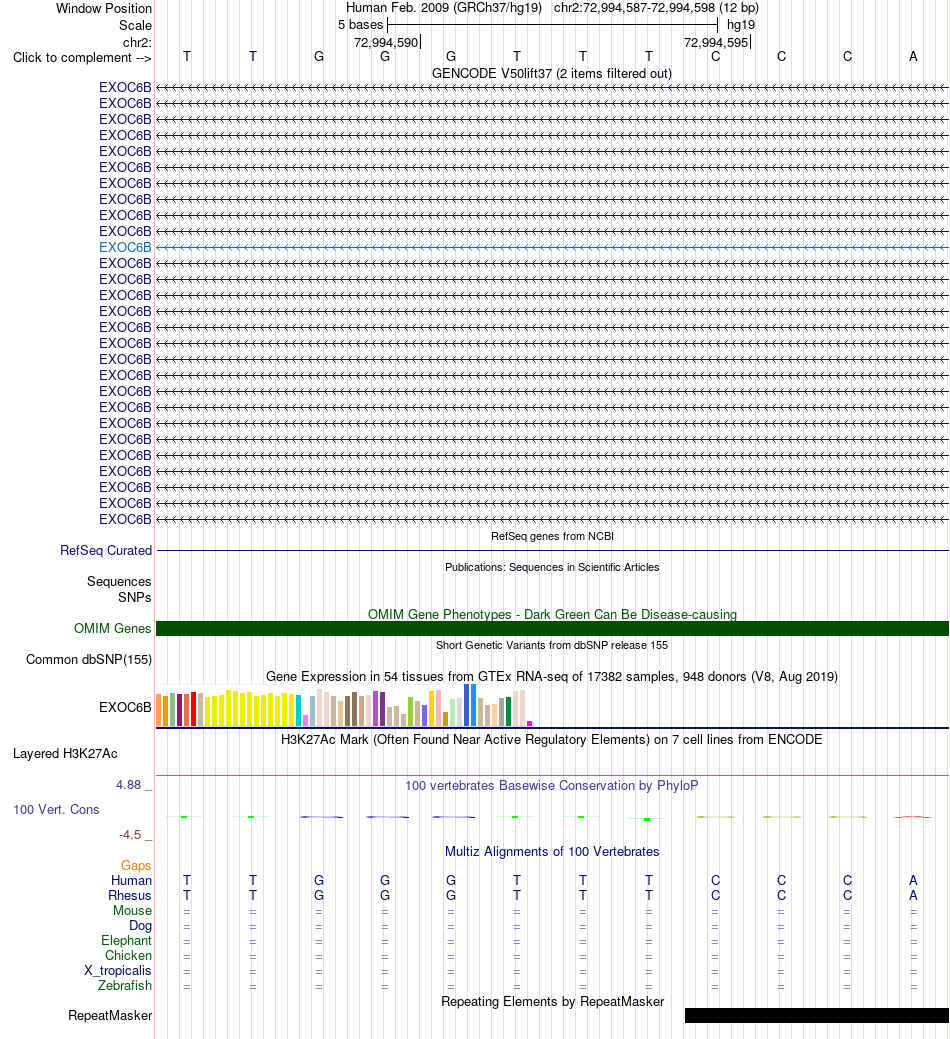Click the -4.5 lower PhyloP scale value
This screenshot has height=1039, width=950.
130,835
